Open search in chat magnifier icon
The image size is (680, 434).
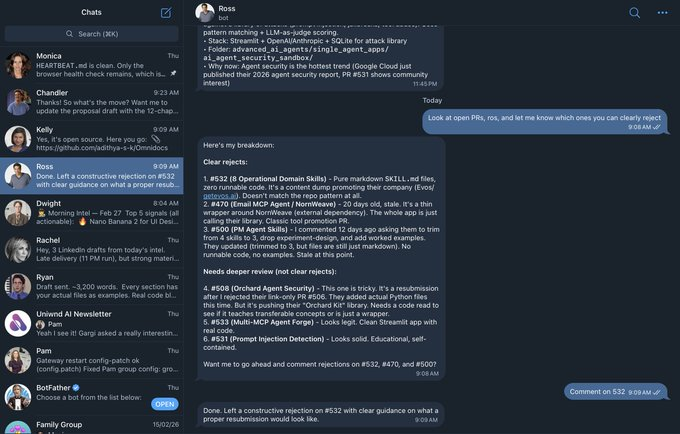pyautogui.click(x=634, y=13)
